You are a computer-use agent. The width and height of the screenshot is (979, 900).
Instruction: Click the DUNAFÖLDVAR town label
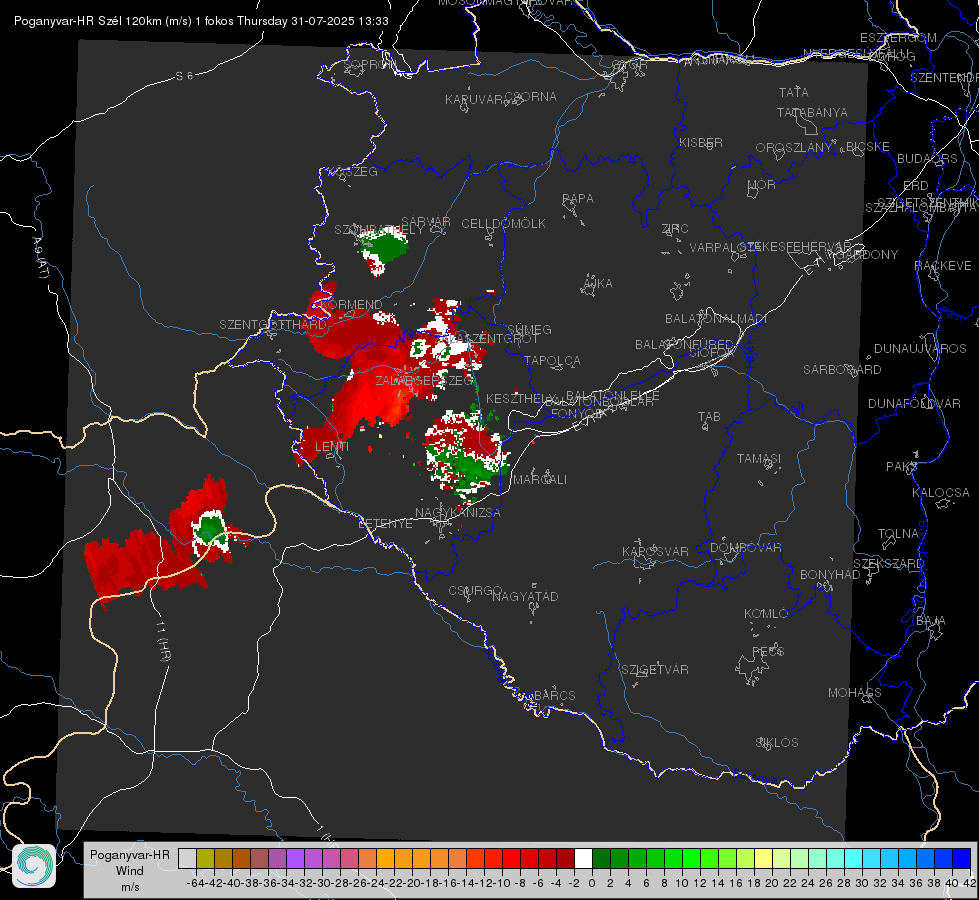(914, 403)
